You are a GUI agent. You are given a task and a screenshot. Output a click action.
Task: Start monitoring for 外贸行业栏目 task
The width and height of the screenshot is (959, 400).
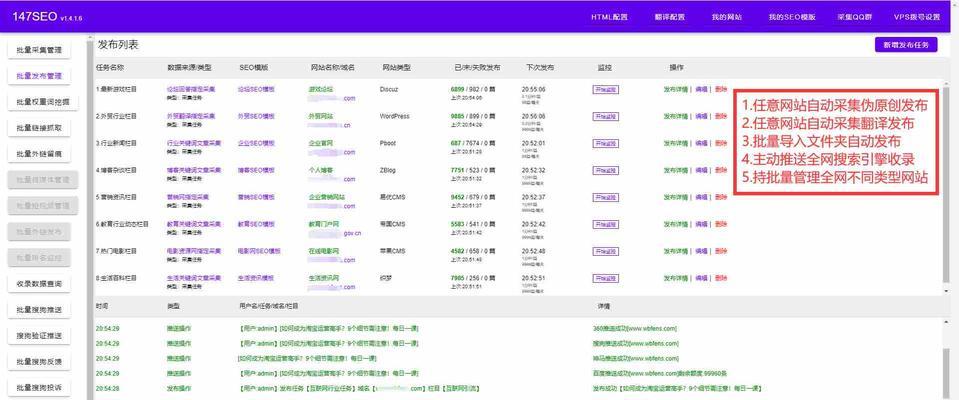605,116
